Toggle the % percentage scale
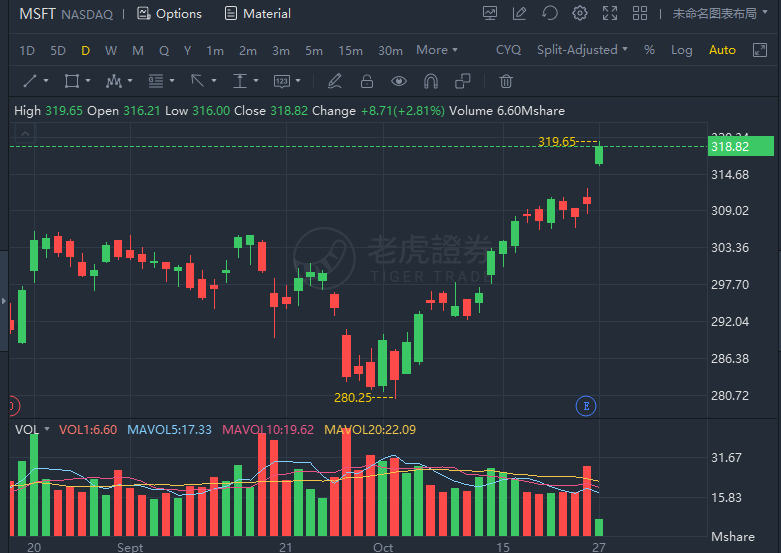 (x=649, y=50)
